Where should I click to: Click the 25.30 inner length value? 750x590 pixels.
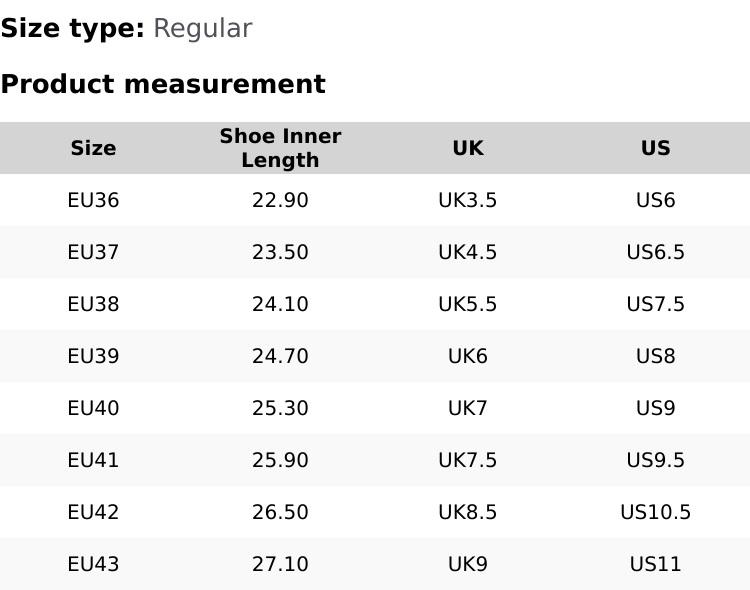(280, 408)
